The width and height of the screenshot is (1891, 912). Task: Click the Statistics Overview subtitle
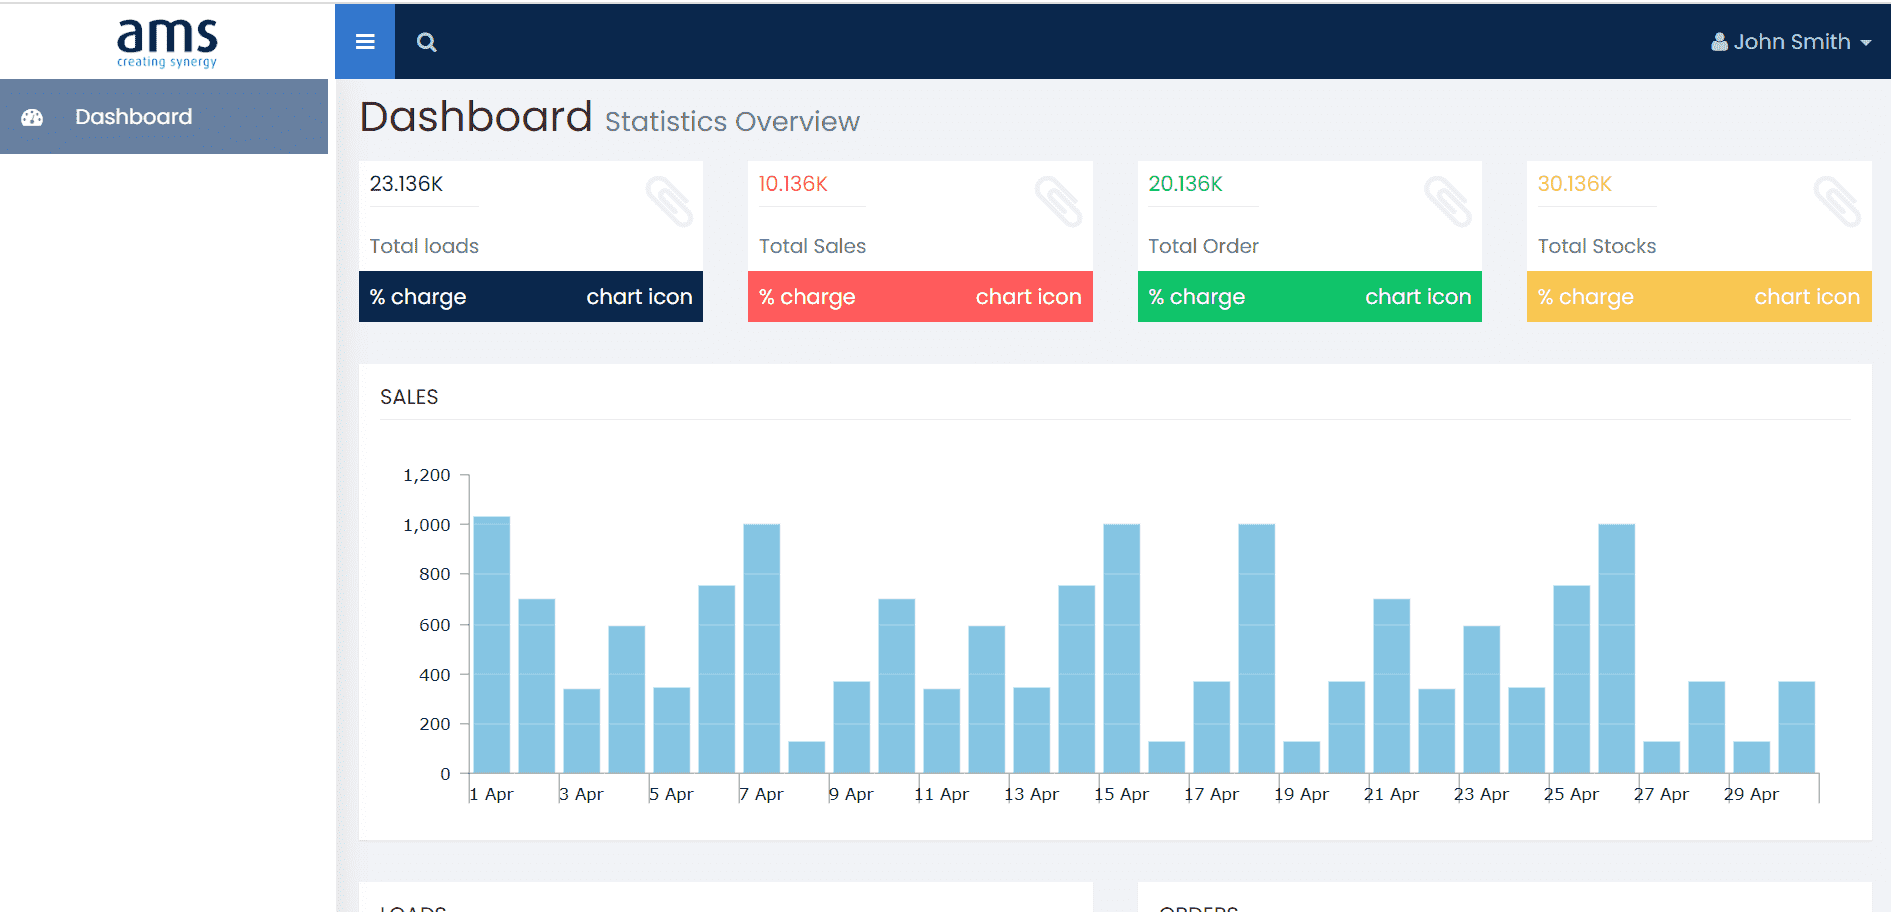(732, 122)
